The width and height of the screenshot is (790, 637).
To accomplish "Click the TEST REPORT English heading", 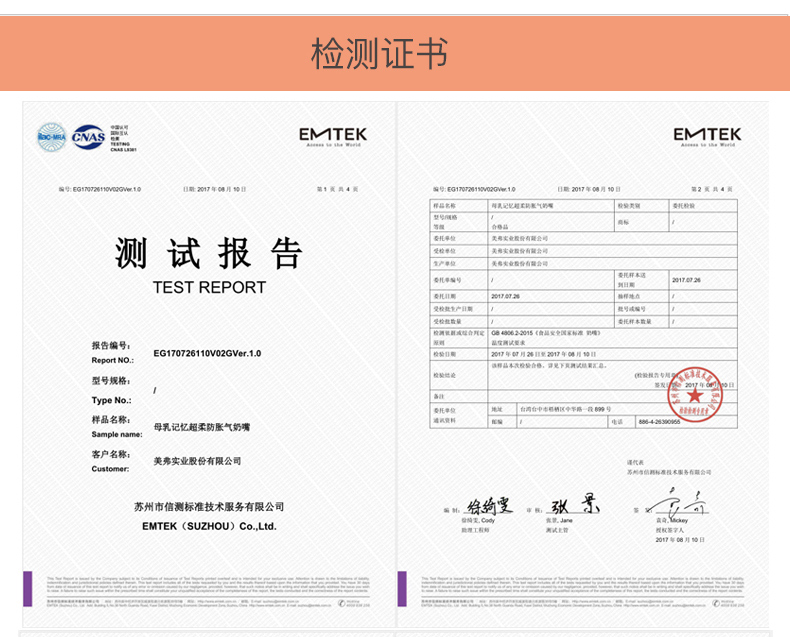I will coord(209,287).
